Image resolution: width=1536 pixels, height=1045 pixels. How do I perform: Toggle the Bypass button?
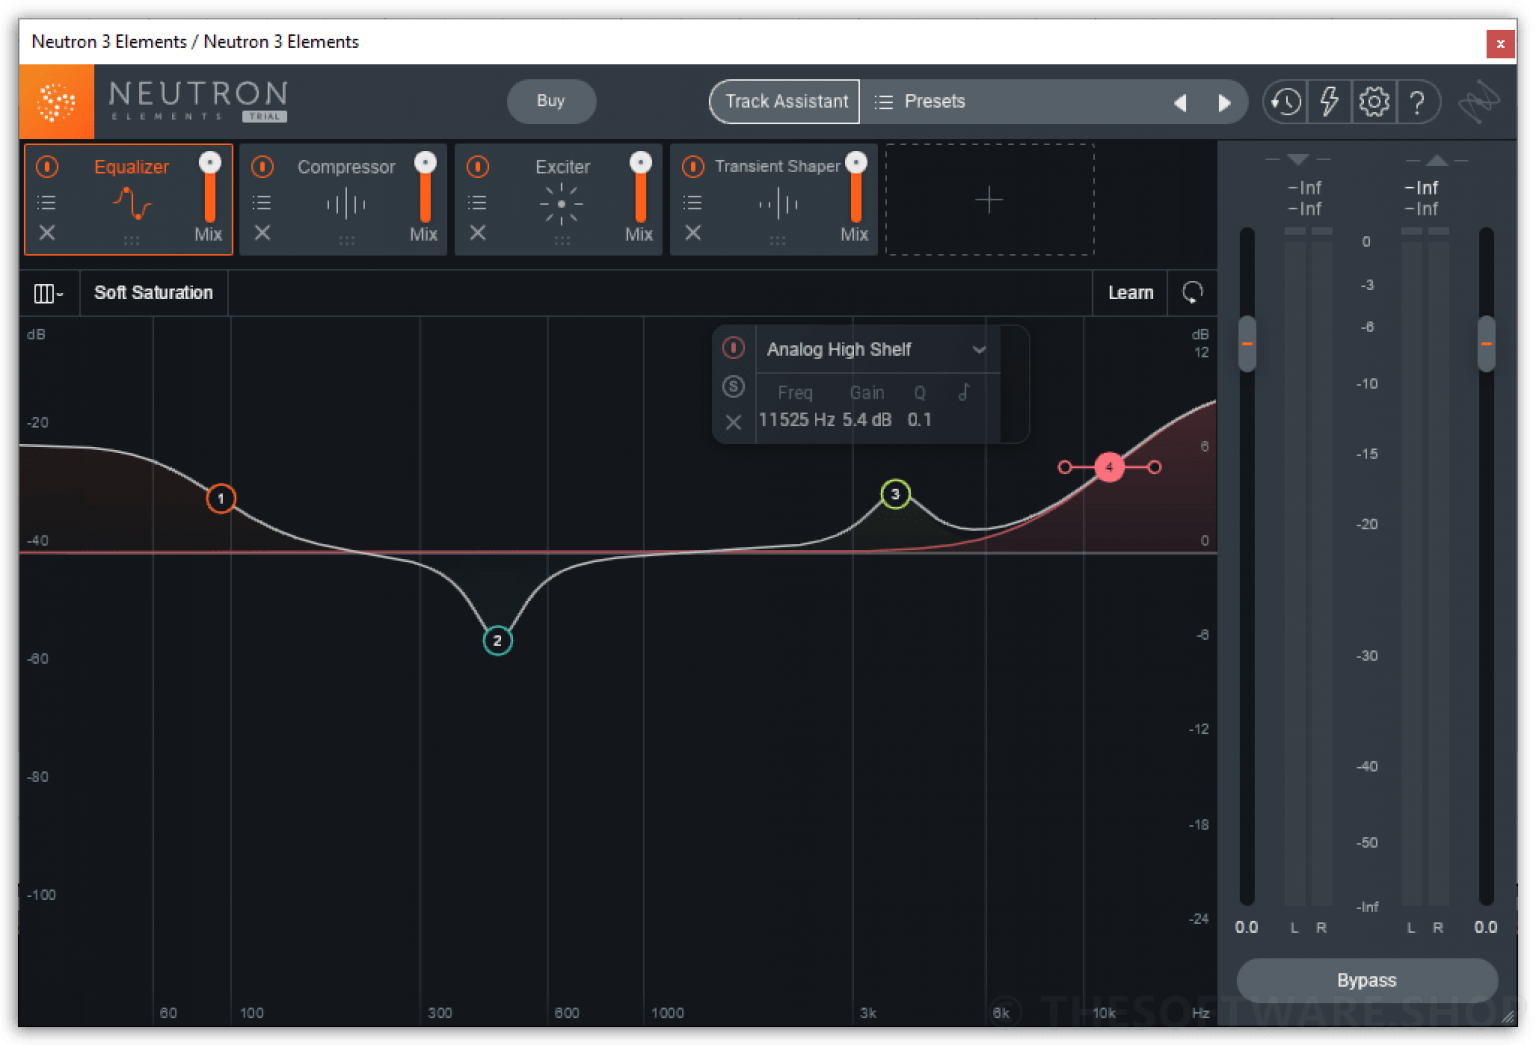click(1366, 980)
